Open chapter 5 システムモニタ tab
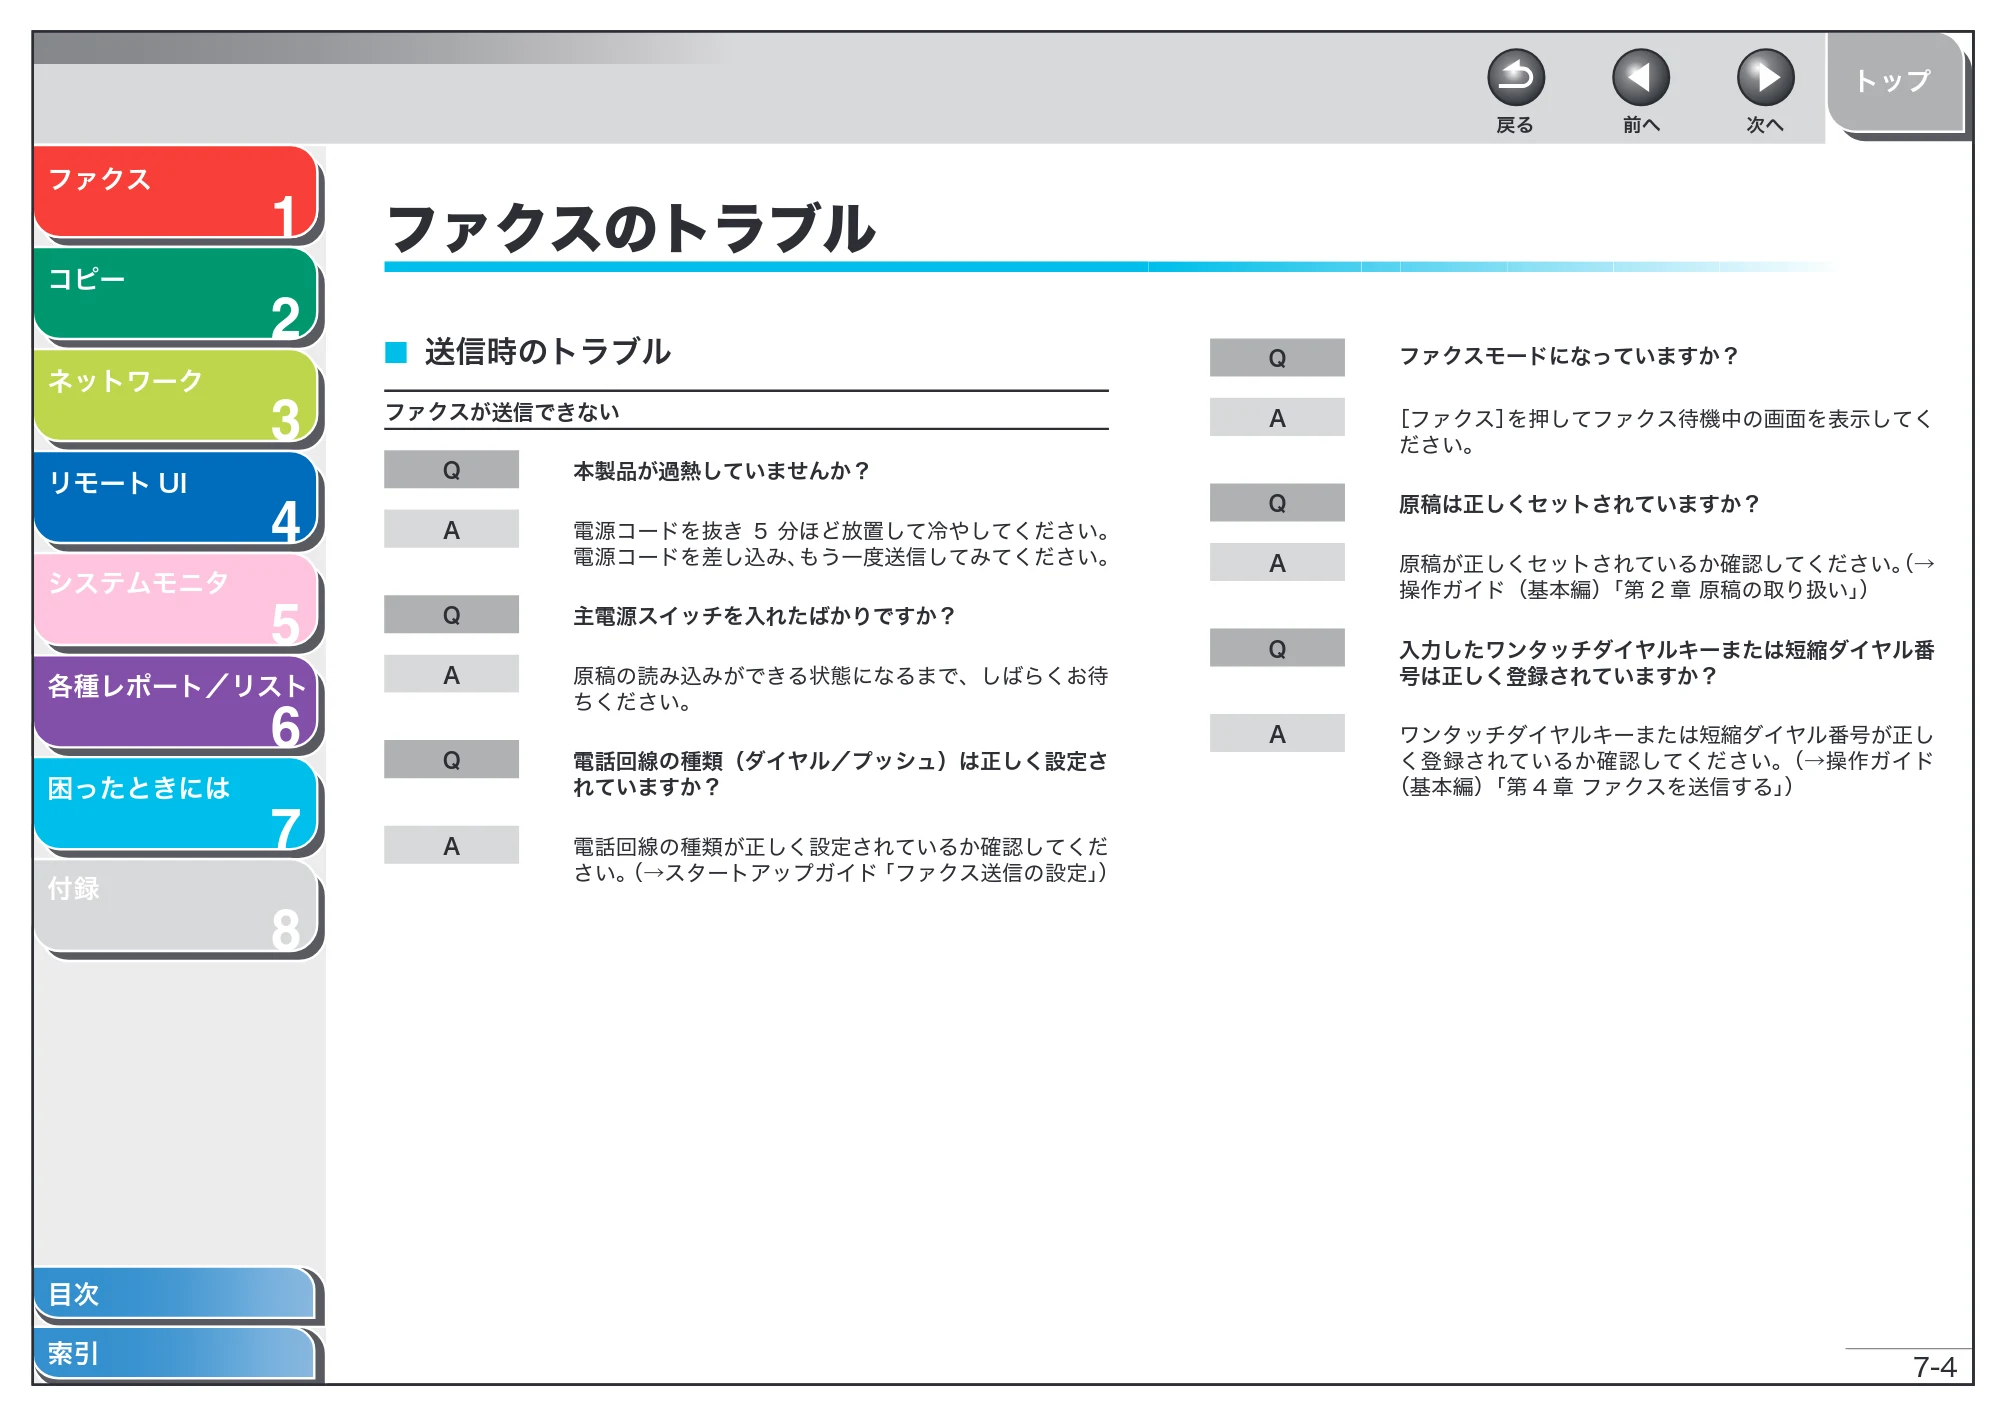This screenshot has width=2000, height=1415. (x=175, y=600)
